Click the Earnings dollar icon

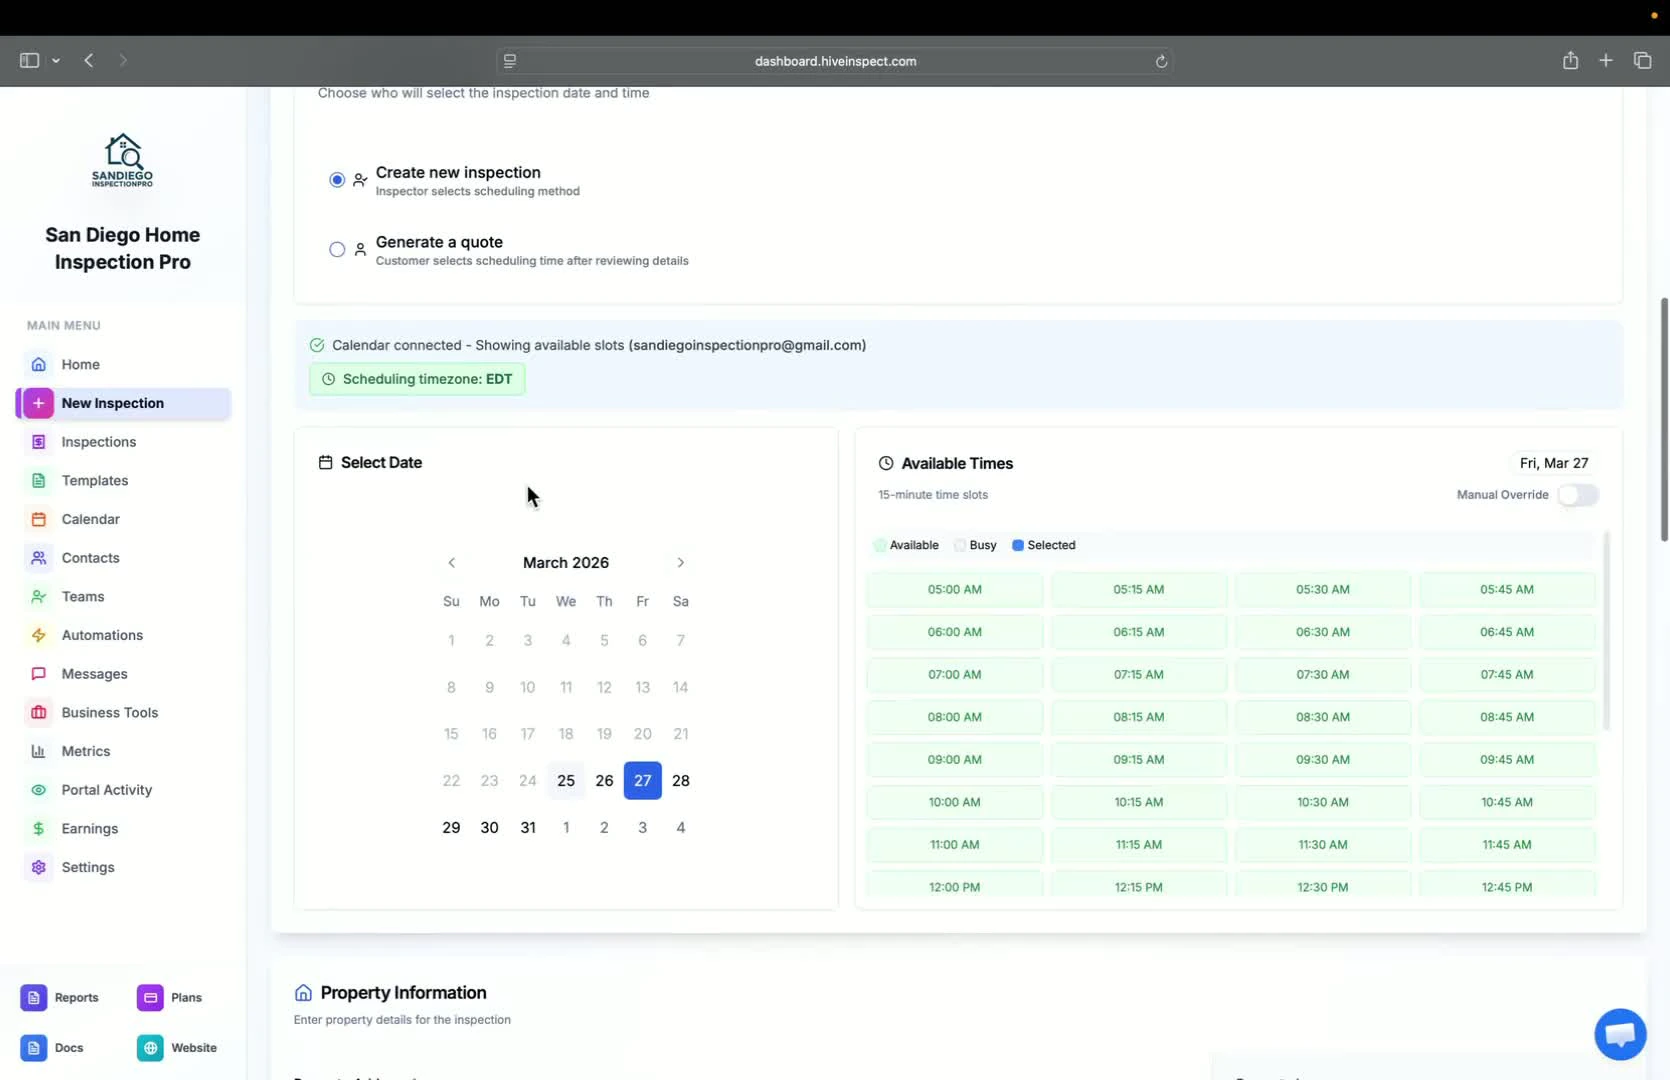click(38, 829)
